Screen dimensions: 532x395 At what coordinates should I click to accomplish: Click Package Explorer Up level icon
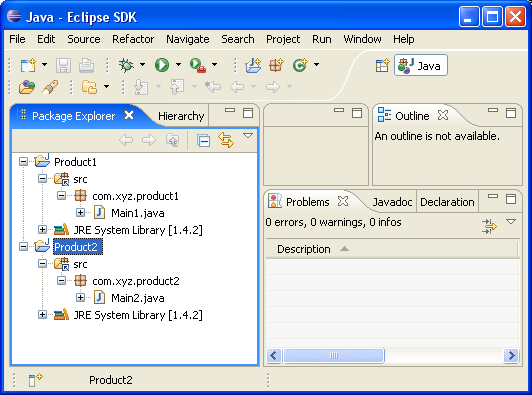tap(173, 140)
